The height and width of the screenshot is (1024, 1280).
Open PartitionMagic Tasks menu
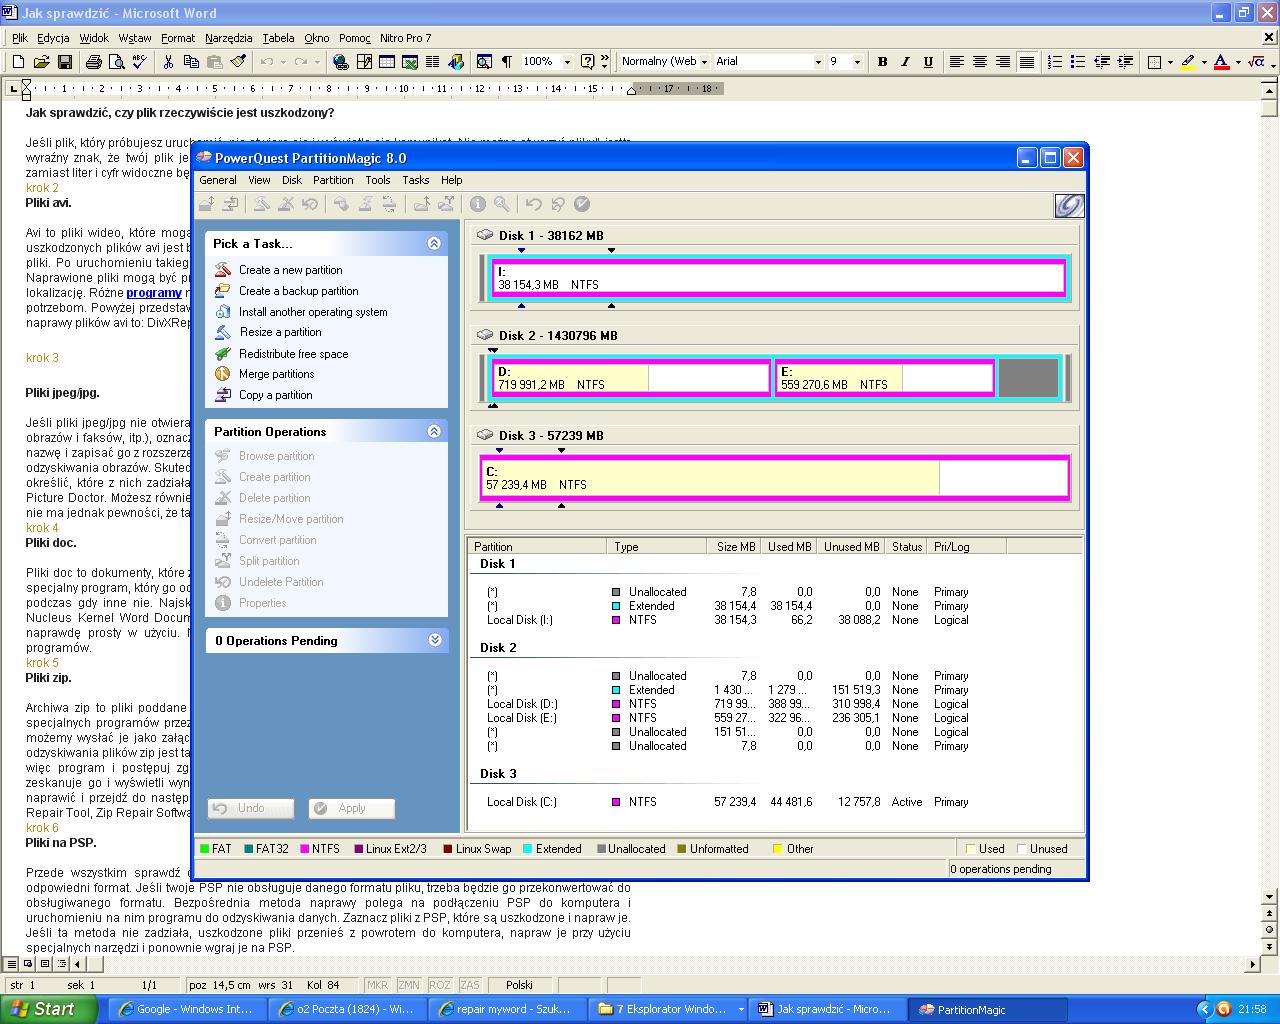pos(416,180)
